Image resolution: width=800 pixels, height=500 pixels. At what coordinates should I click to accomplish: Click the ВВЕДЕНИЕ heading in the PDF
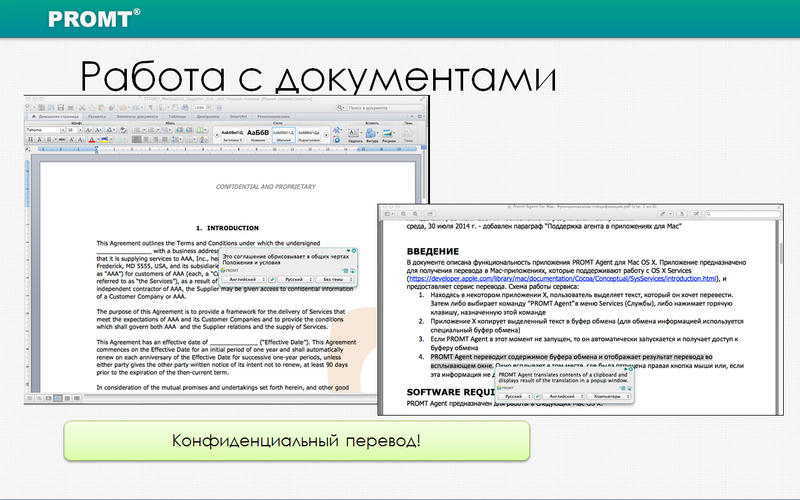pos(433,251)
